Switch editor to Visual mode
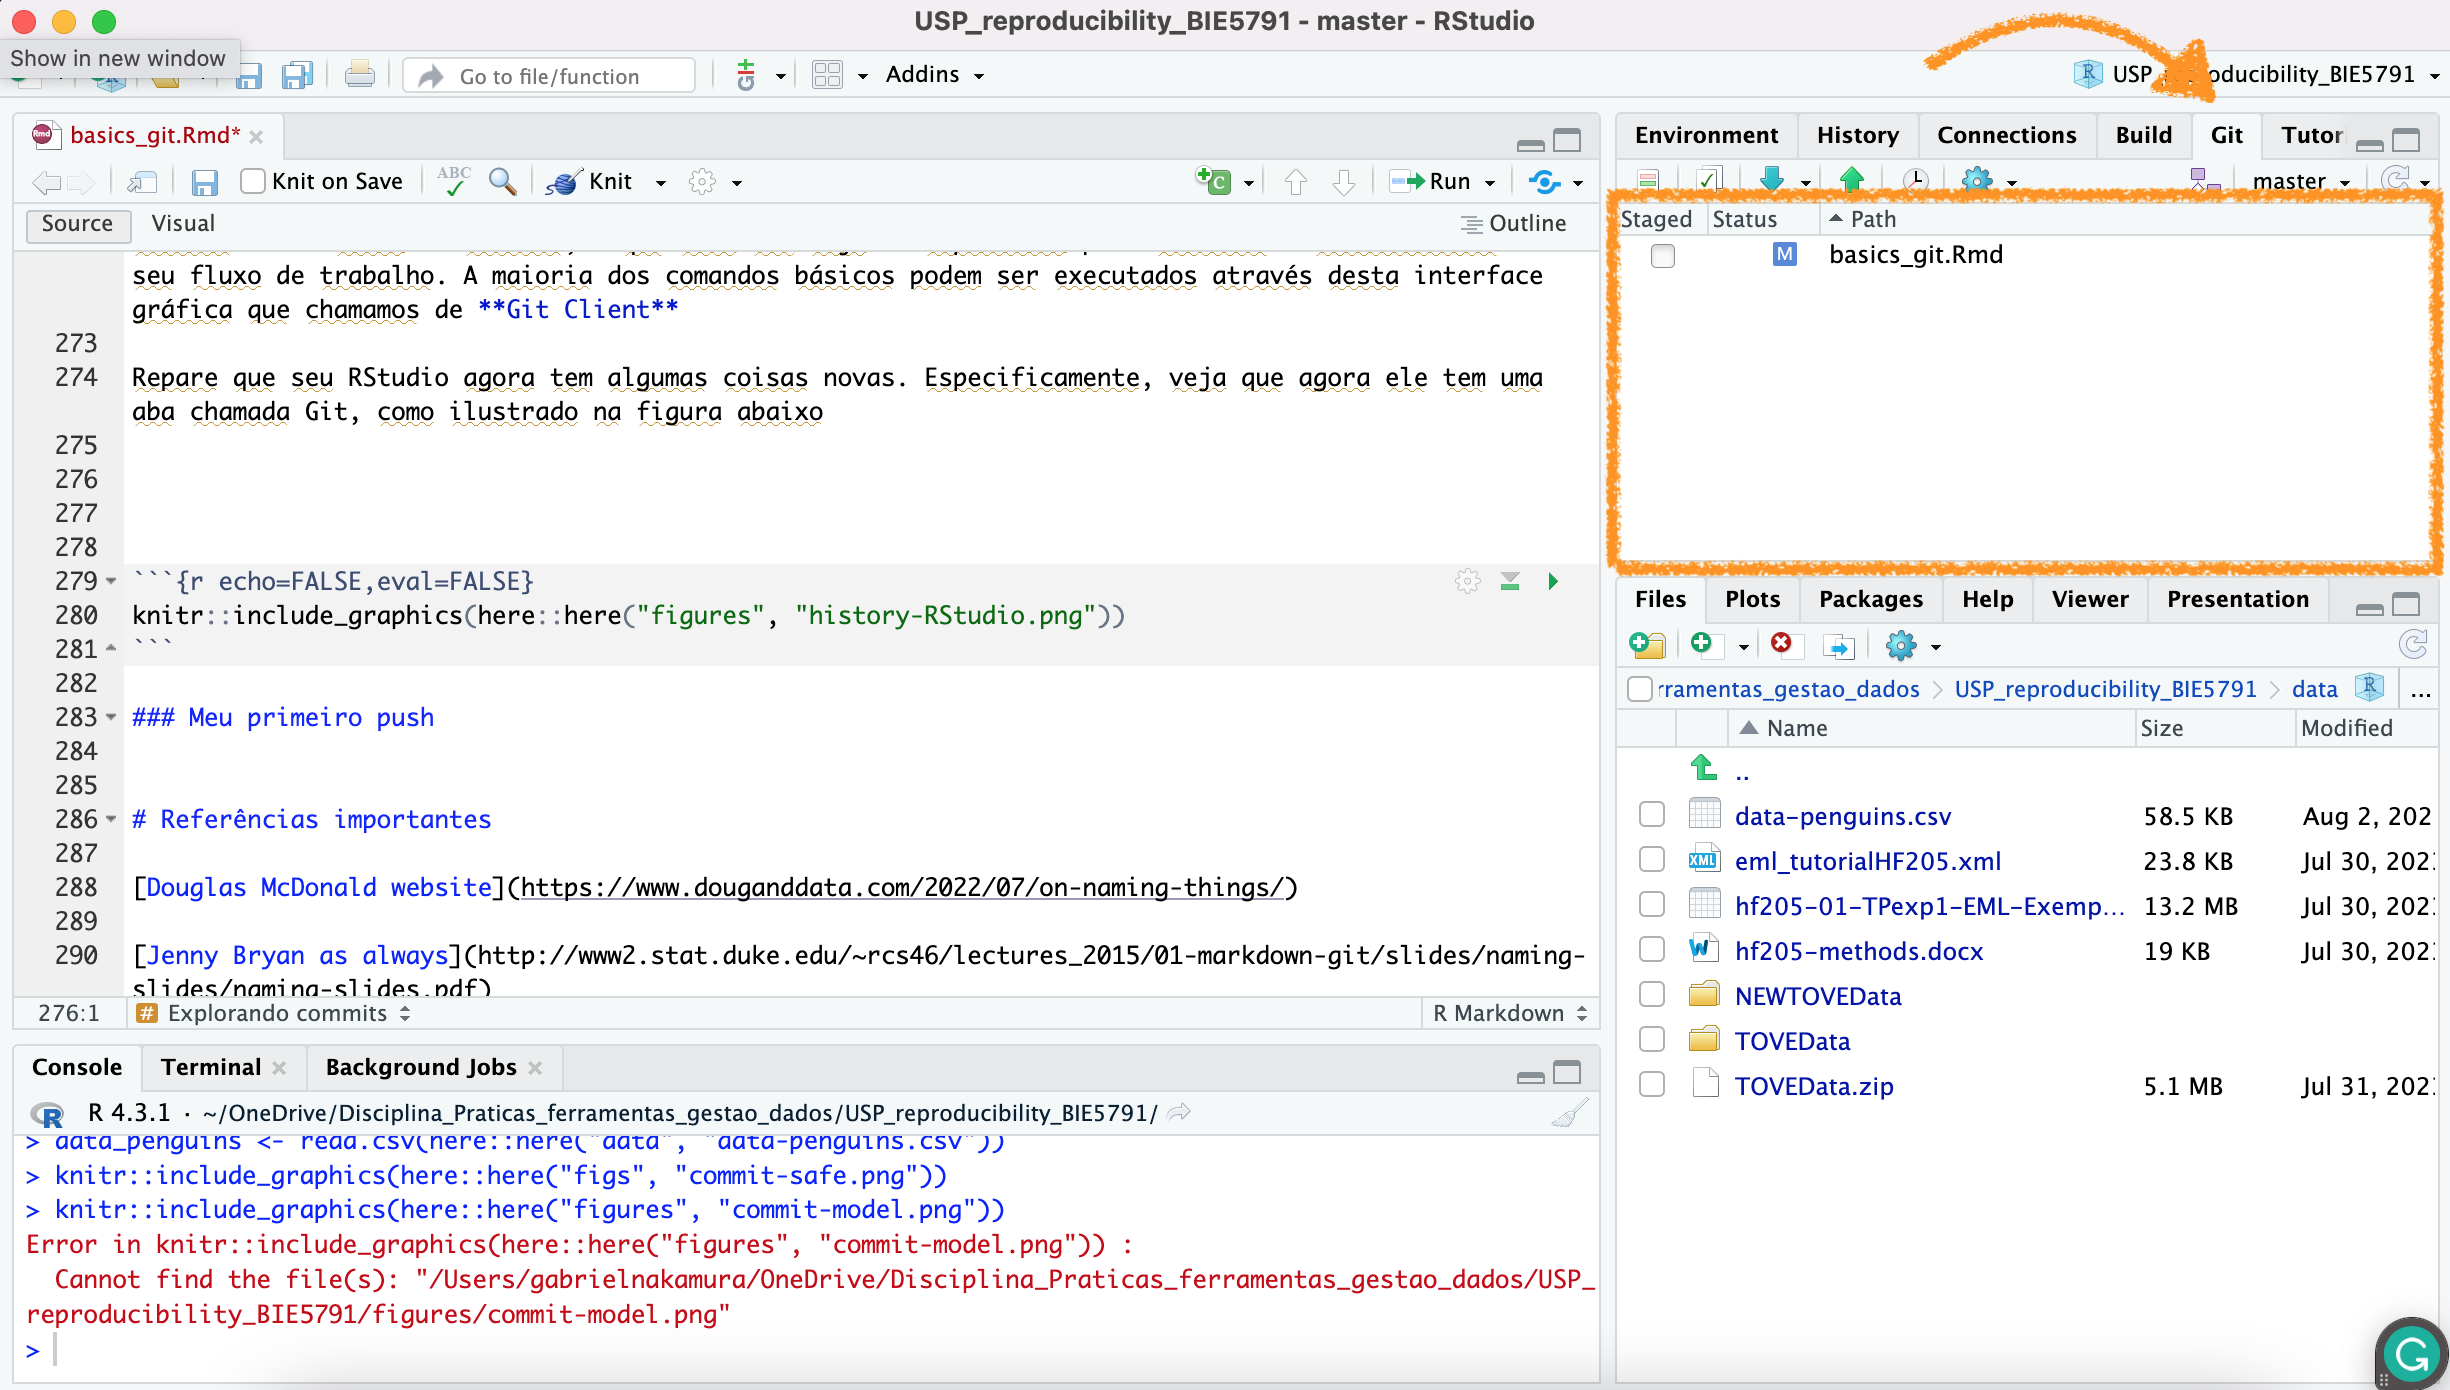Image resolution: width=2450 pixels, height=1390 pixels. point(183,223)
